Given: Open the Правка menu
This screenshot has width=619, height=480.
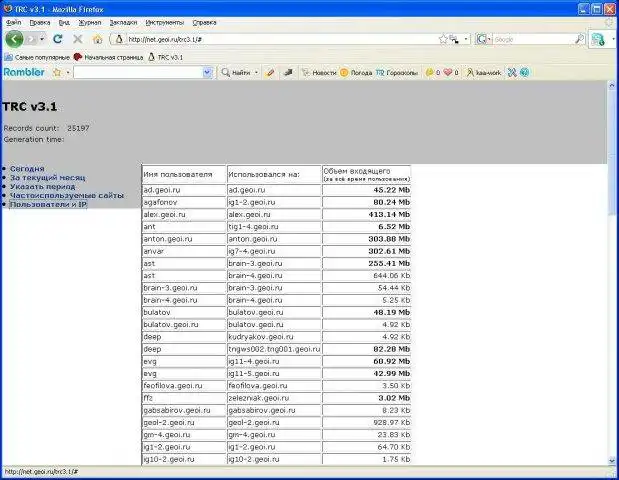Looking at the screenshot, I should [40, 22].
